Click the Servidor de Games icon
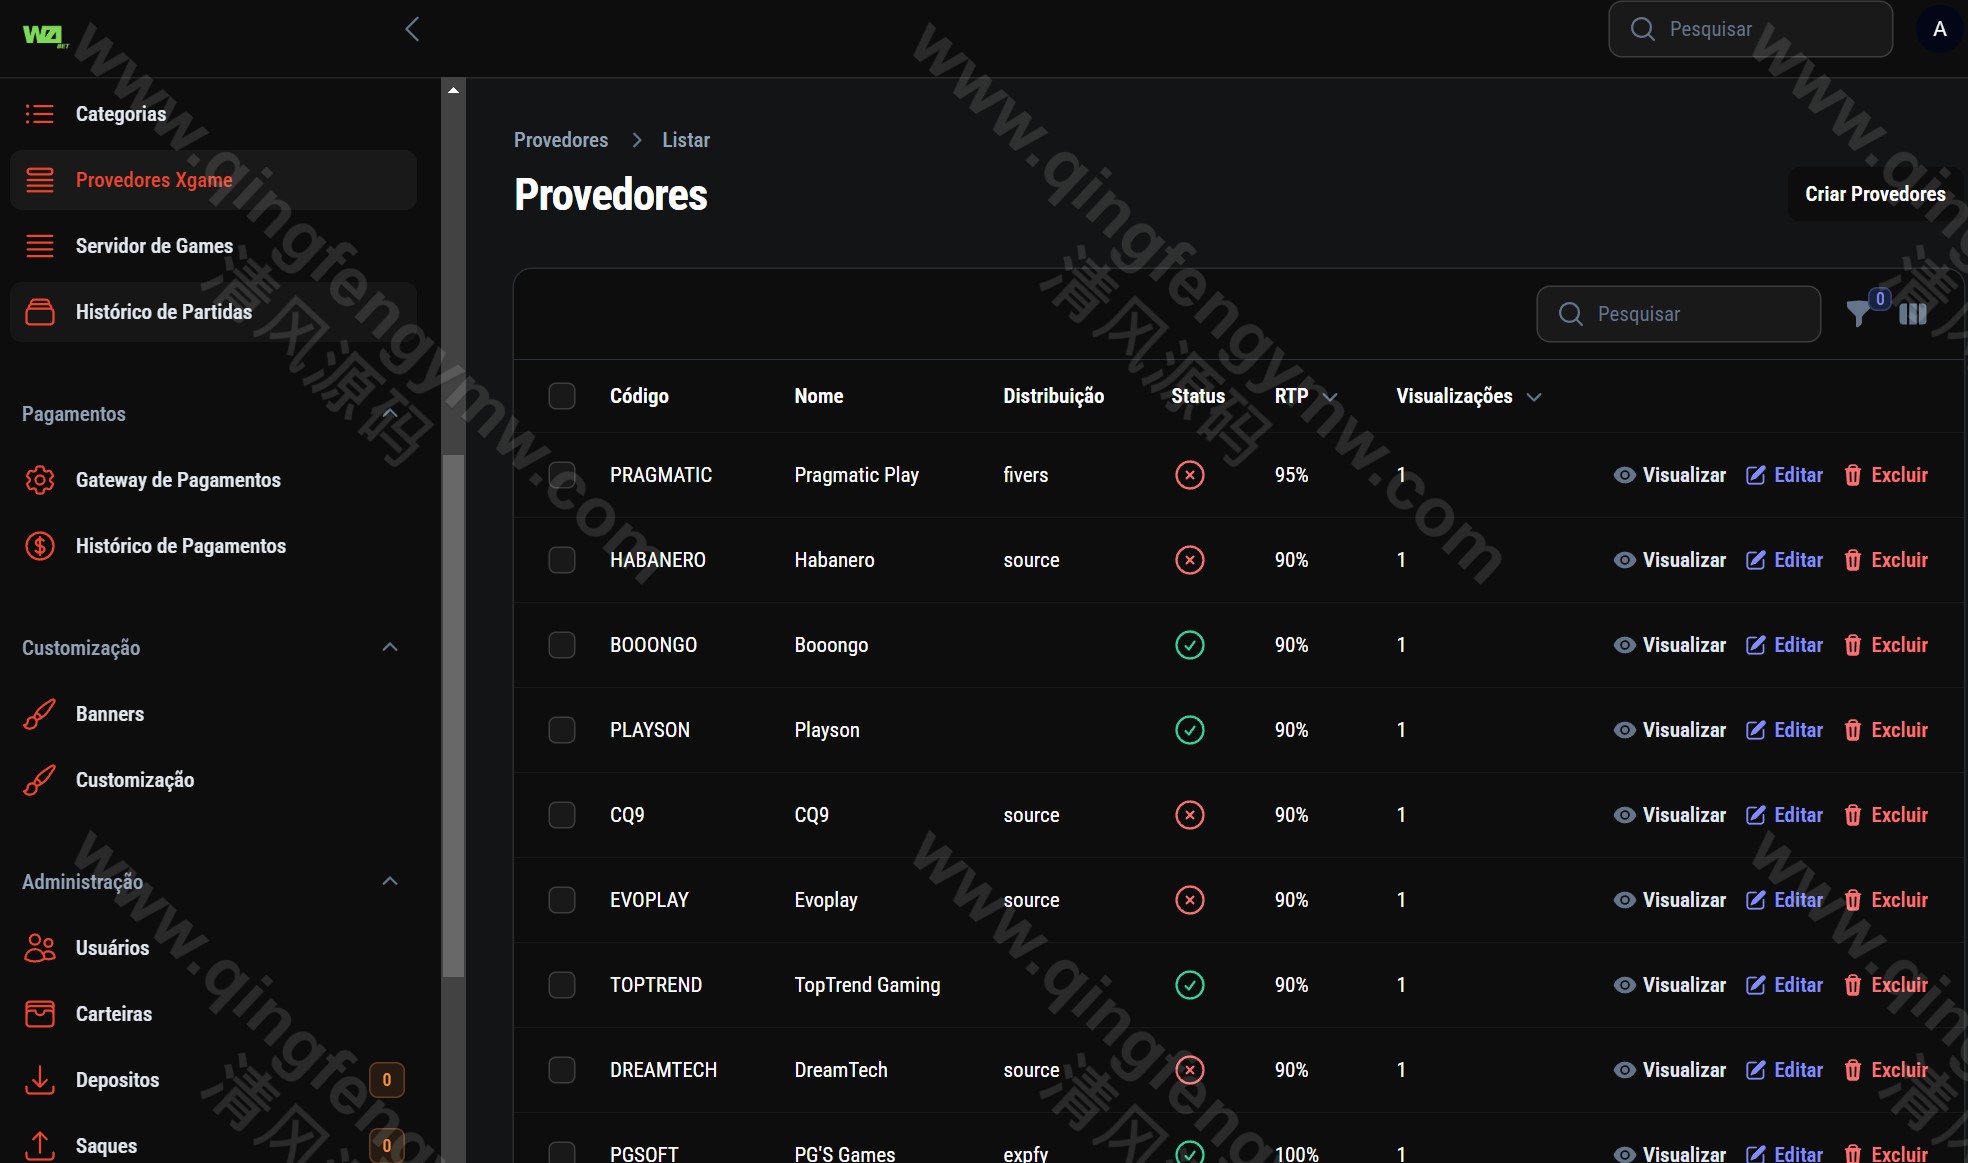This screenshot has width=1968, height=1163. [40, 246]
